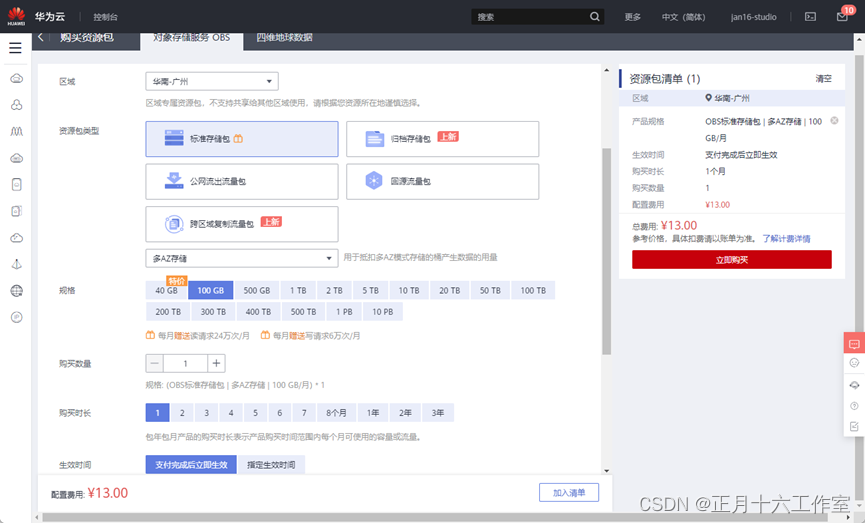This screenshot has height=523, width=865.
Task: Select 跨区域复制流量包 package type
Action: 242,224
